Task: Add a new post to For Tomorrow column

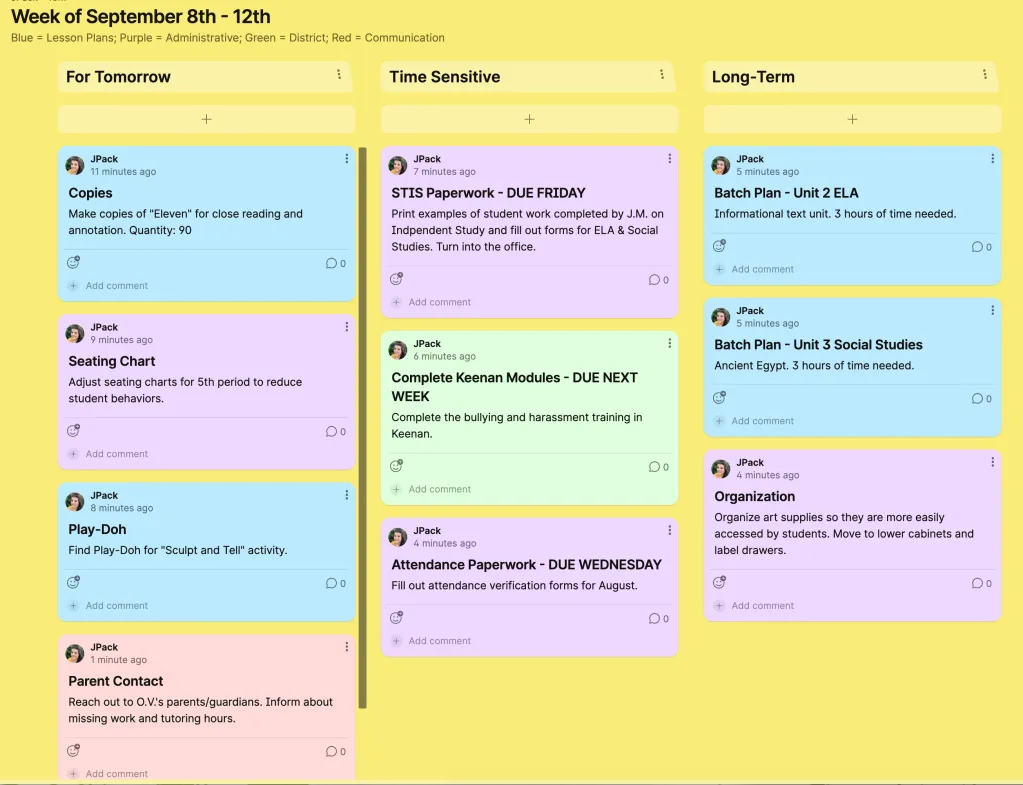Action: [206, 119]
